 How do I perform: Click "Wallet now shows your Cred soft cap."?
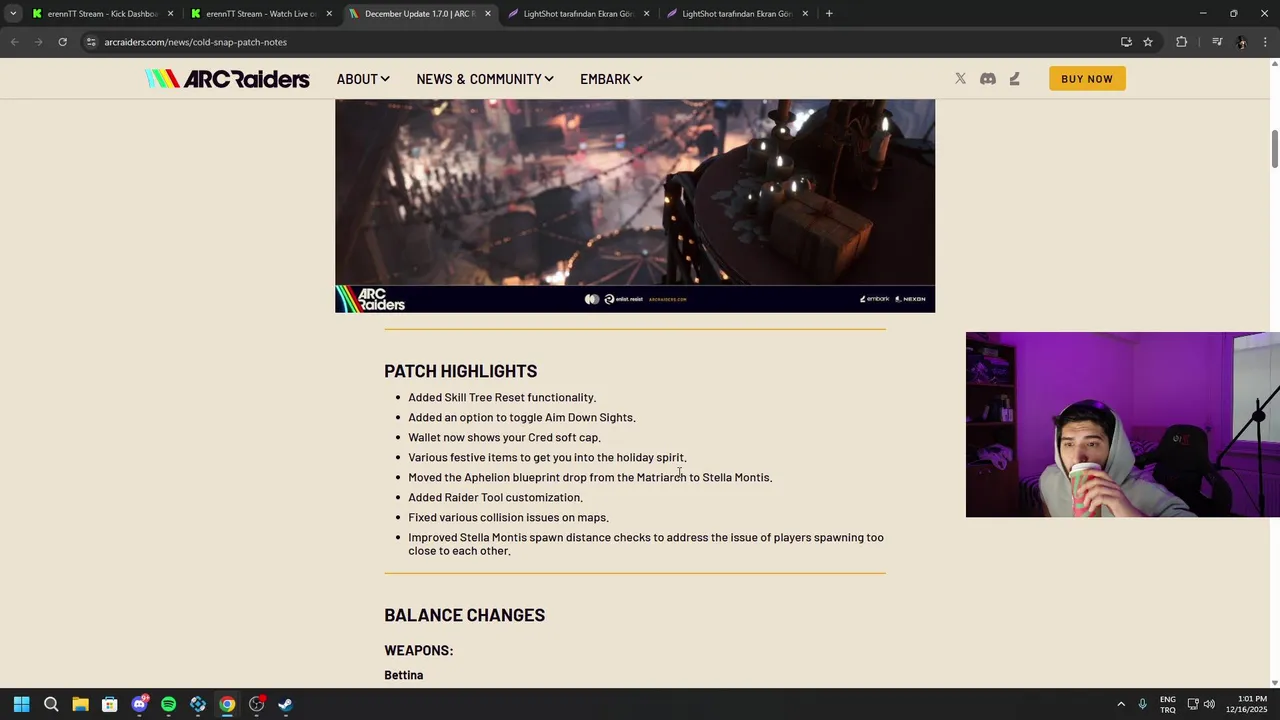pos(504,437)
